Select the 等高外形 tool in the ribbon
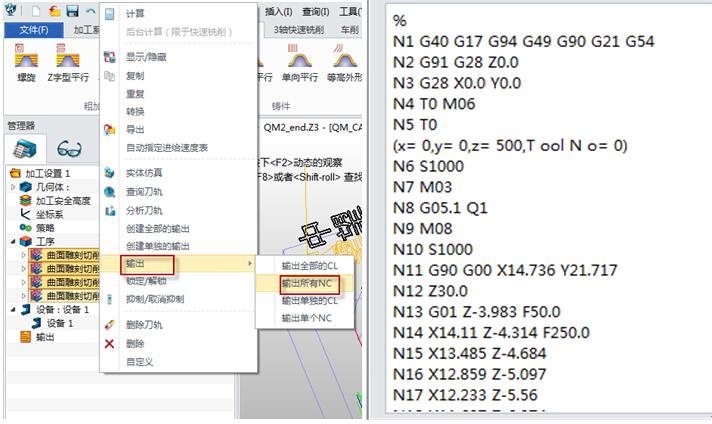The width and height of the screenshot is (712, 424). 344,64
